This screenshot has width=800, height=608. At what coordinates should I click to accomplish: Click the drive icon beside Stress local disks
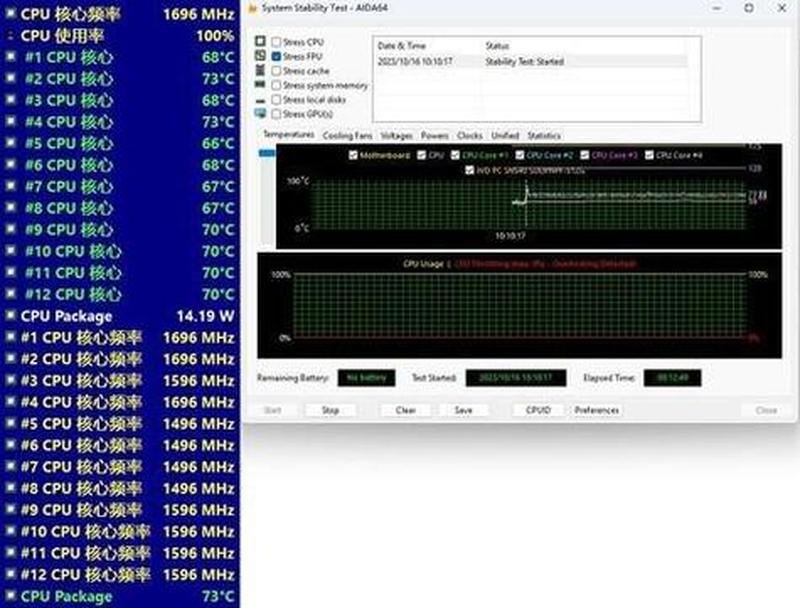[260, 100]
